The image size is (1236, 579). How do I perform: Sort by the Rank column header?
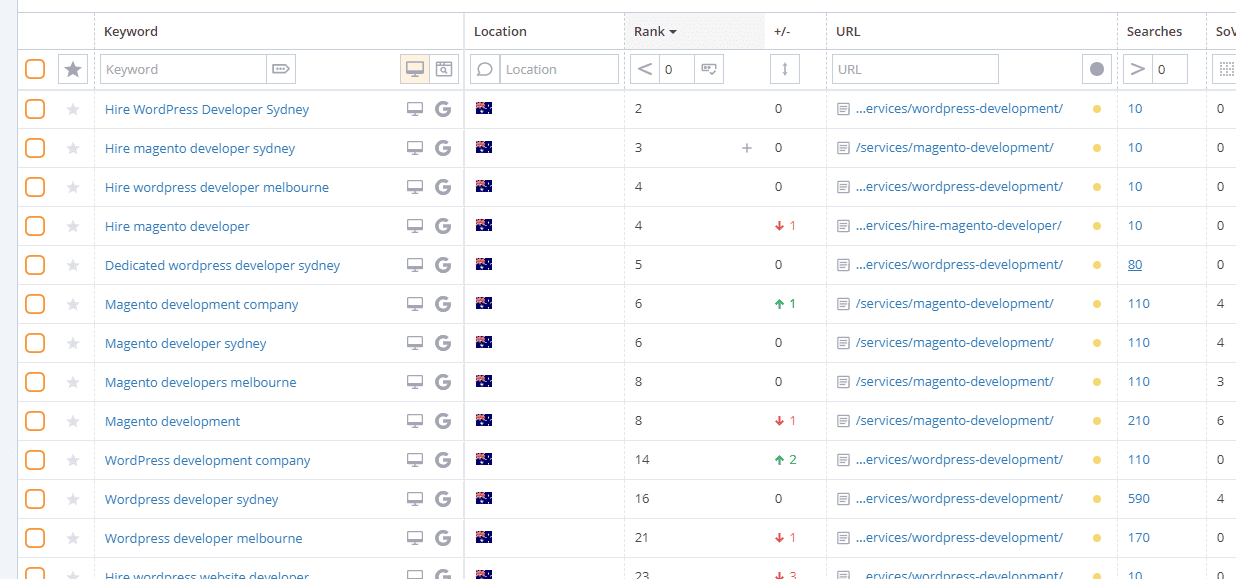click(655, 32)
